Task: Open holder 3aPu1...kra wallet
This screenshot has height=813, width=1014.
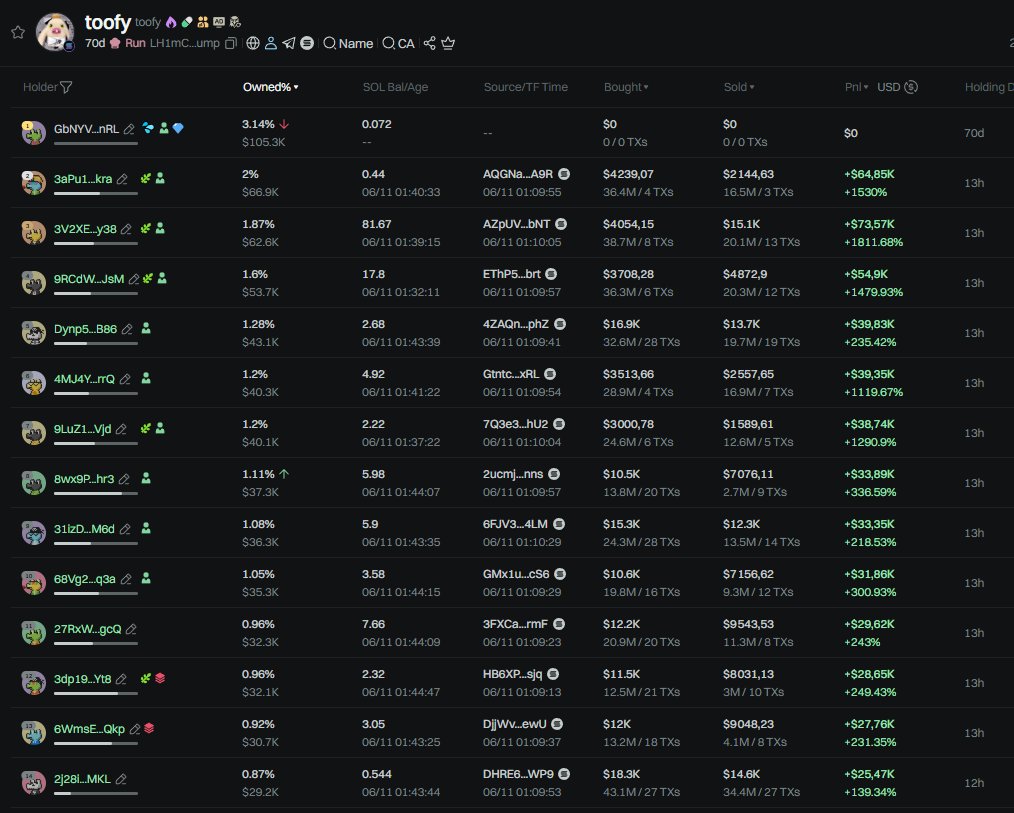Action: [83, 179]
